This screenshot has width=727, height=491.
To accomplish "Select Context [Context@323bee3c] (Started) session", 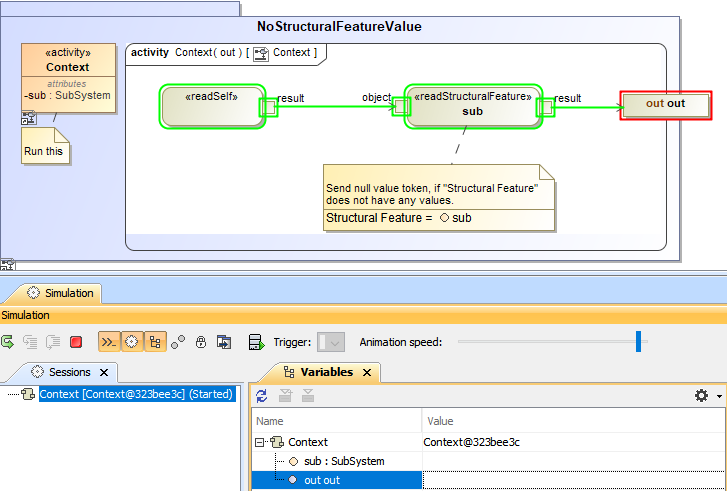I will coord(136,394).
